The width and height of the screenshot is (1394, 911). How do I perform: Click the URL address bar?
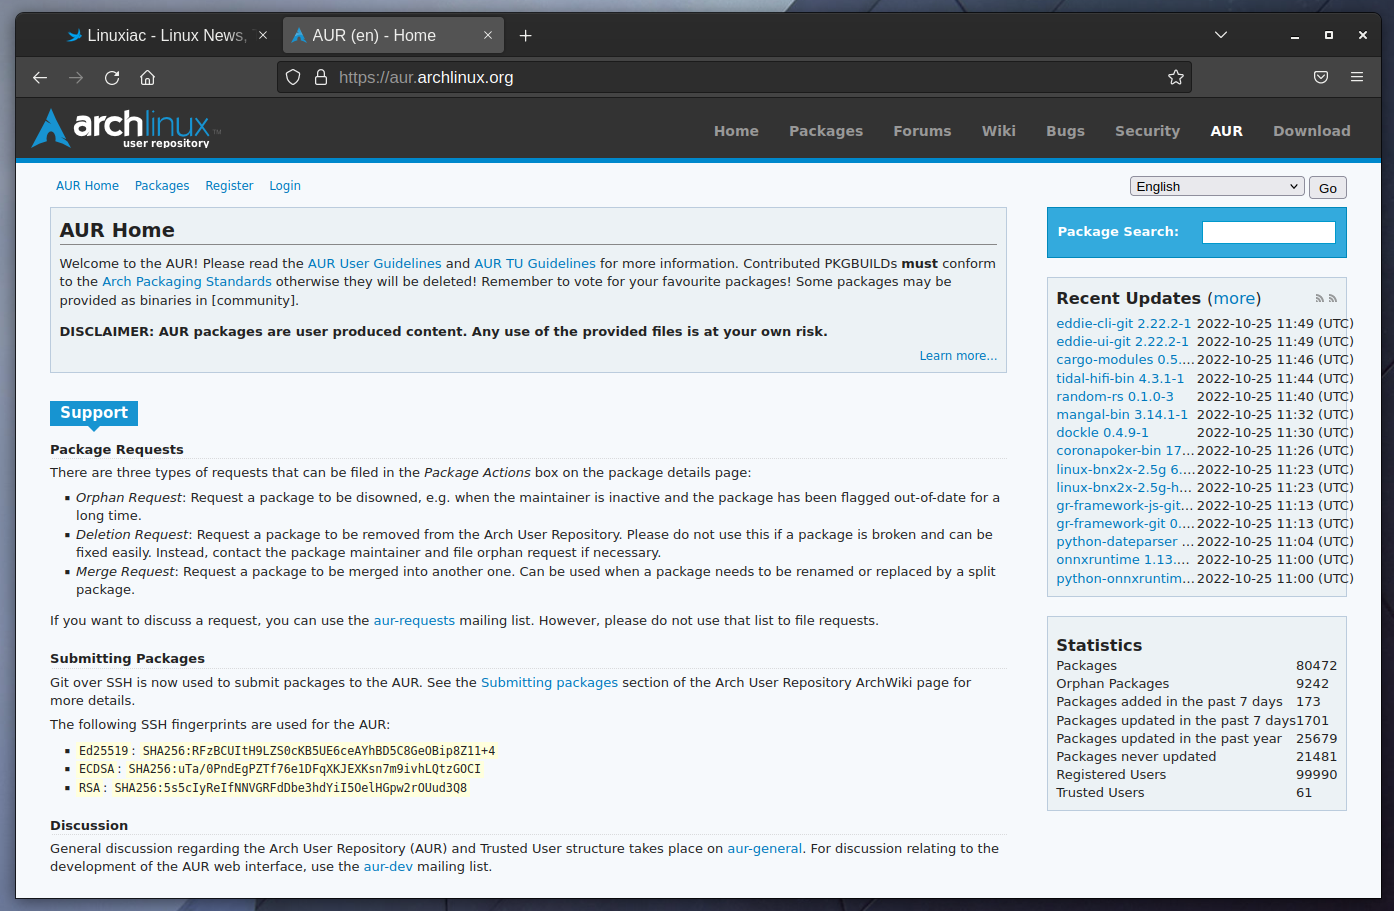[x=735, y=77]
